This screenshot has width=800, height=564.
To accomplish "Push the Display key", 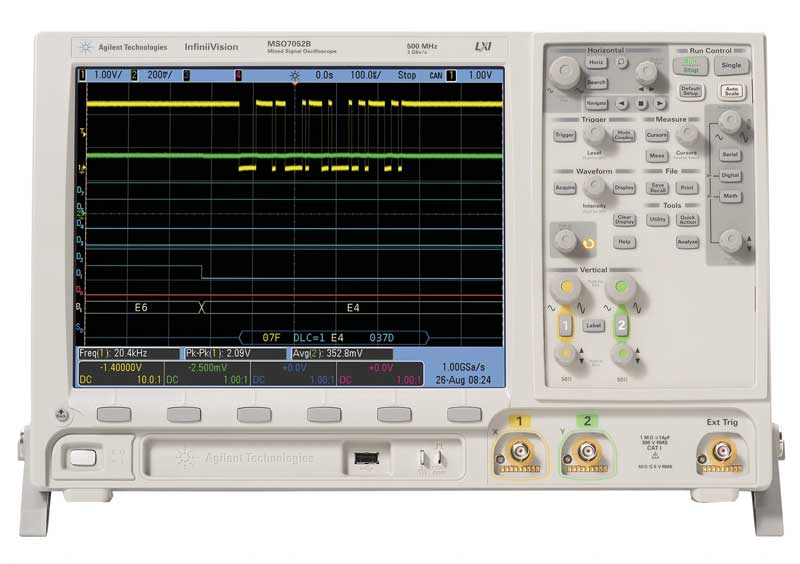I will 623,188.
